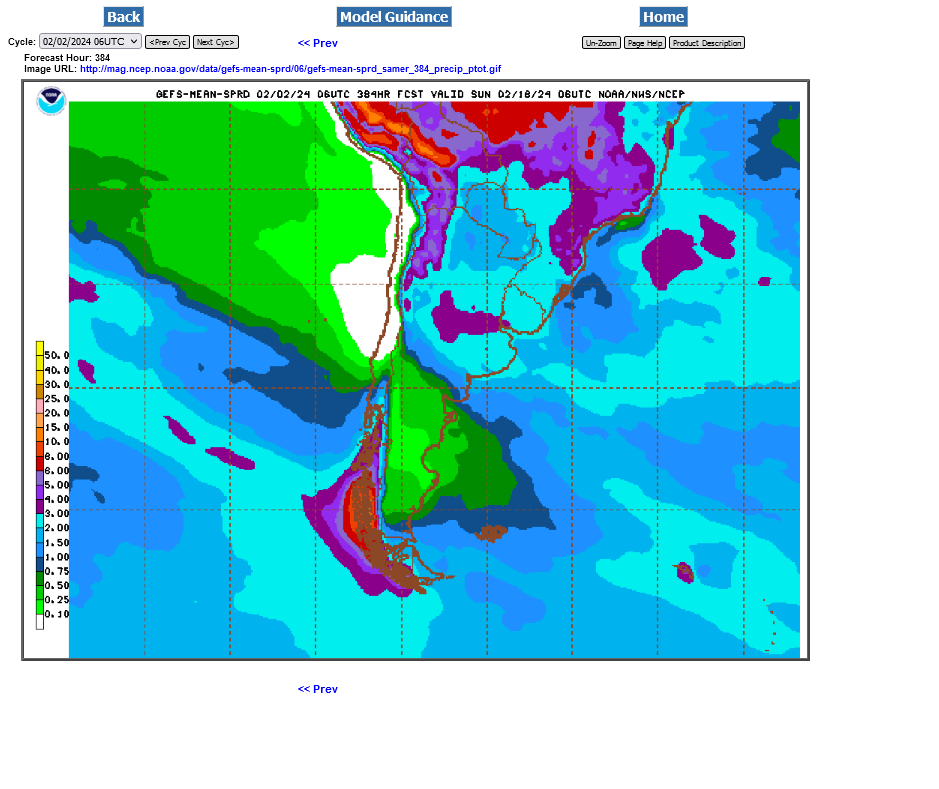Click the Prev Cyc button
This screenshot has width=939, height=789.
(x=168, y=43)
